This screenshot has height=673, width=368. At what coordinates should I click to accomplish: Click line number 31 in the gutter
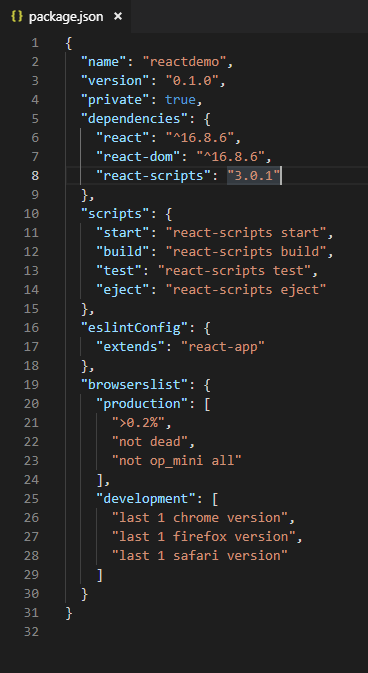point(31,612)
